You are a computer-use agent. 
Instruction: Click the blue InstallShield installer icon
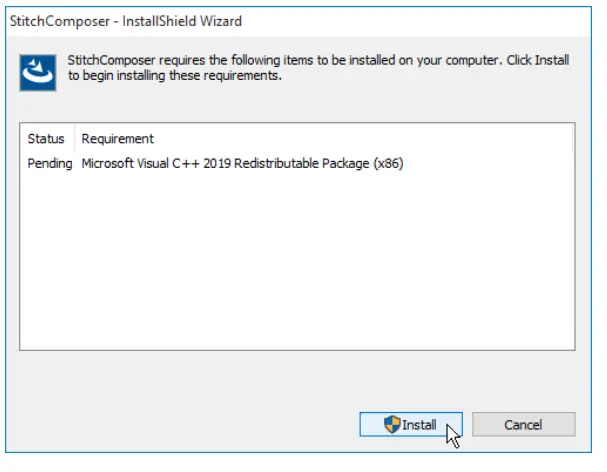(37, 70)
